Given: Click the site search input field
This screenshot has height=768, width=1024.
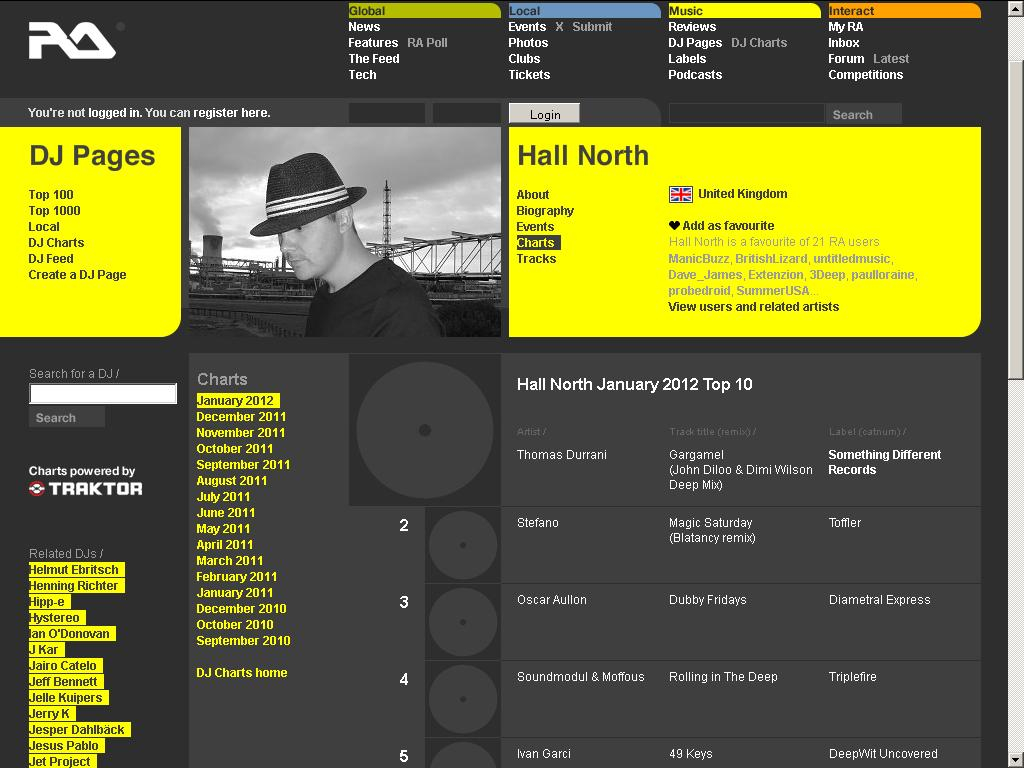Looking at the screenshot, I should 746,114.
